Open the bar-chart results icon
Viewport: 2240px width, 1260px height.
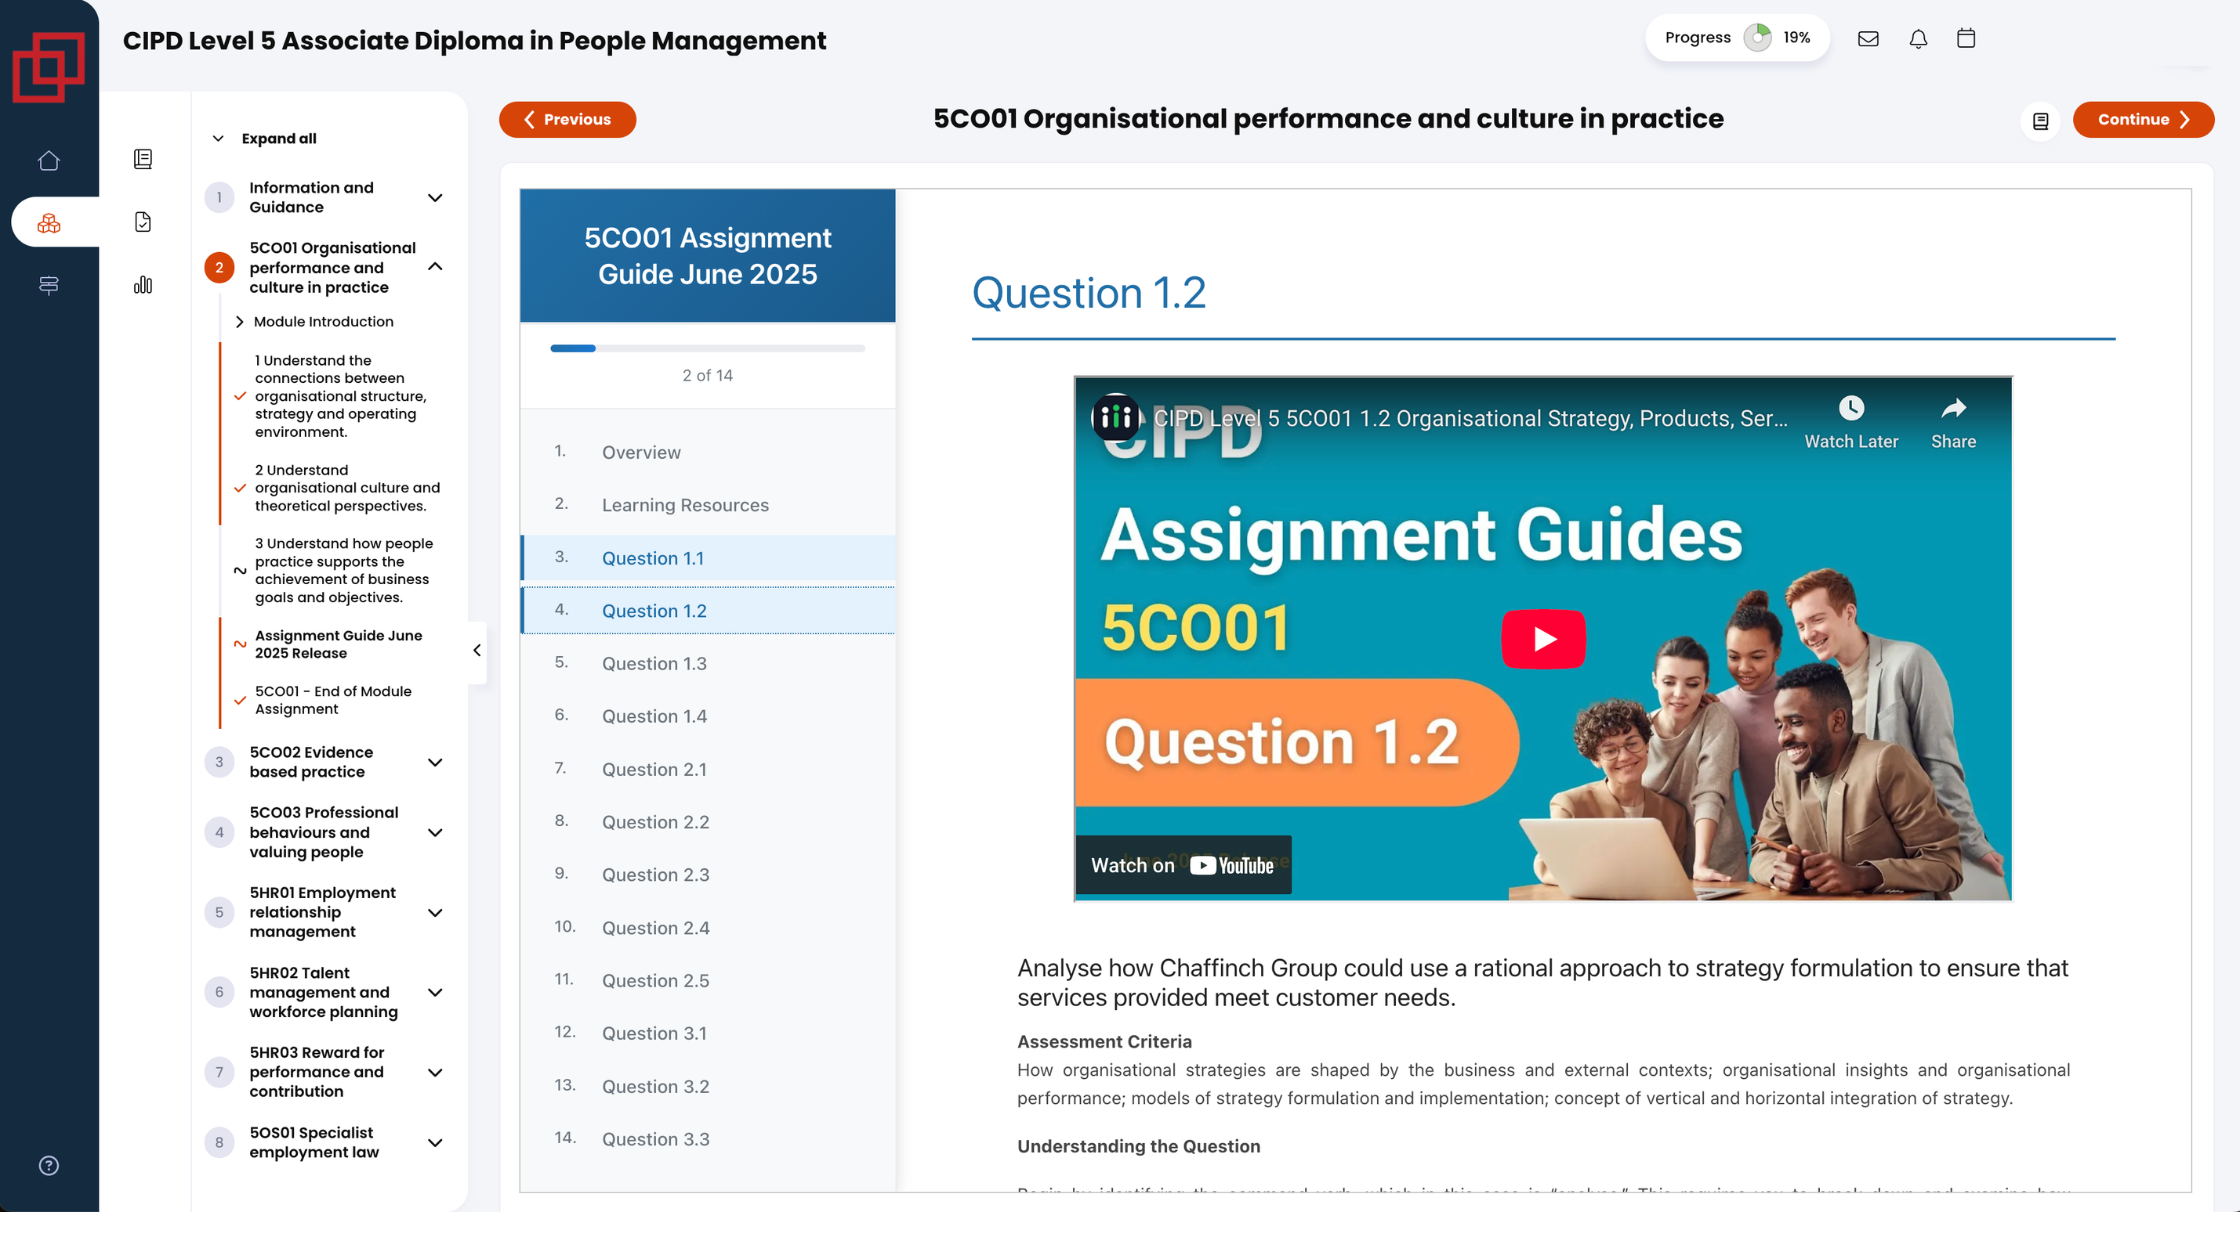143,285
